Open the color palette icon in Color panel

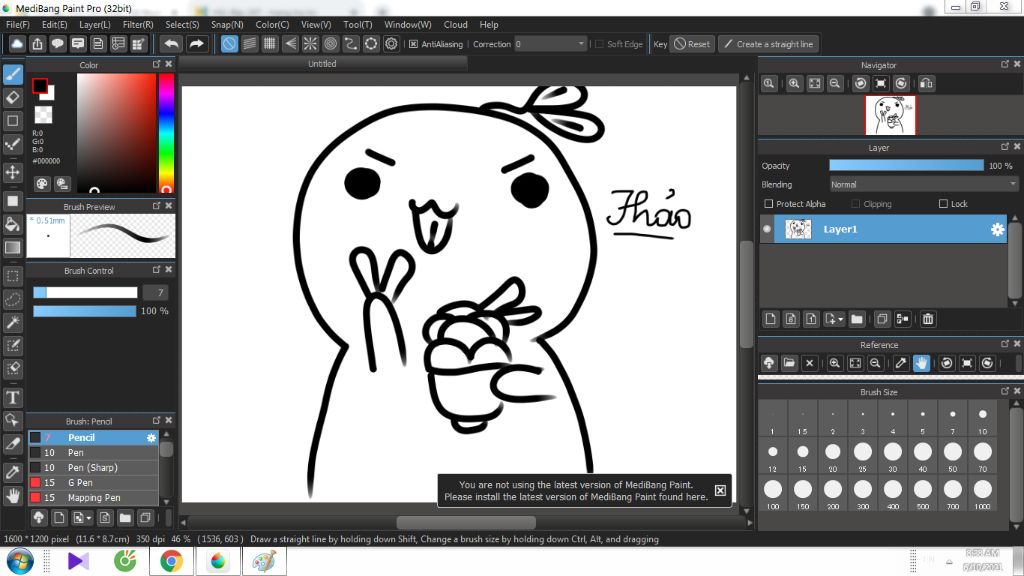(x=42, y=184)
